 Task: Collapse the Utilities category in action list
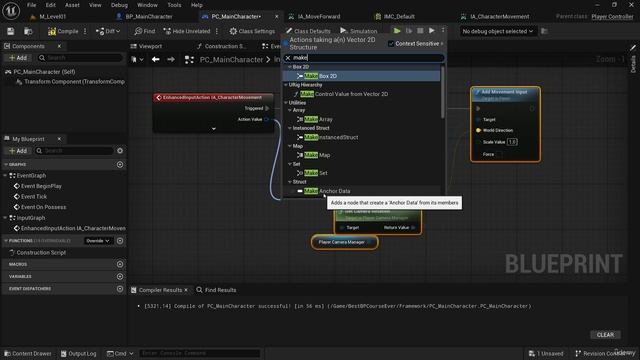click(286, 103)
